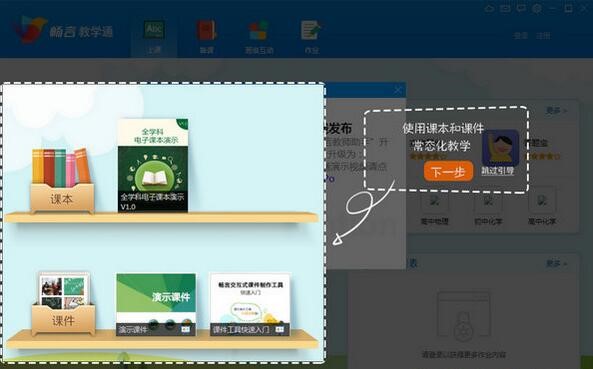
Task: Click the icon on 课件工具快速入门 label bar
Action: (279, 330)
